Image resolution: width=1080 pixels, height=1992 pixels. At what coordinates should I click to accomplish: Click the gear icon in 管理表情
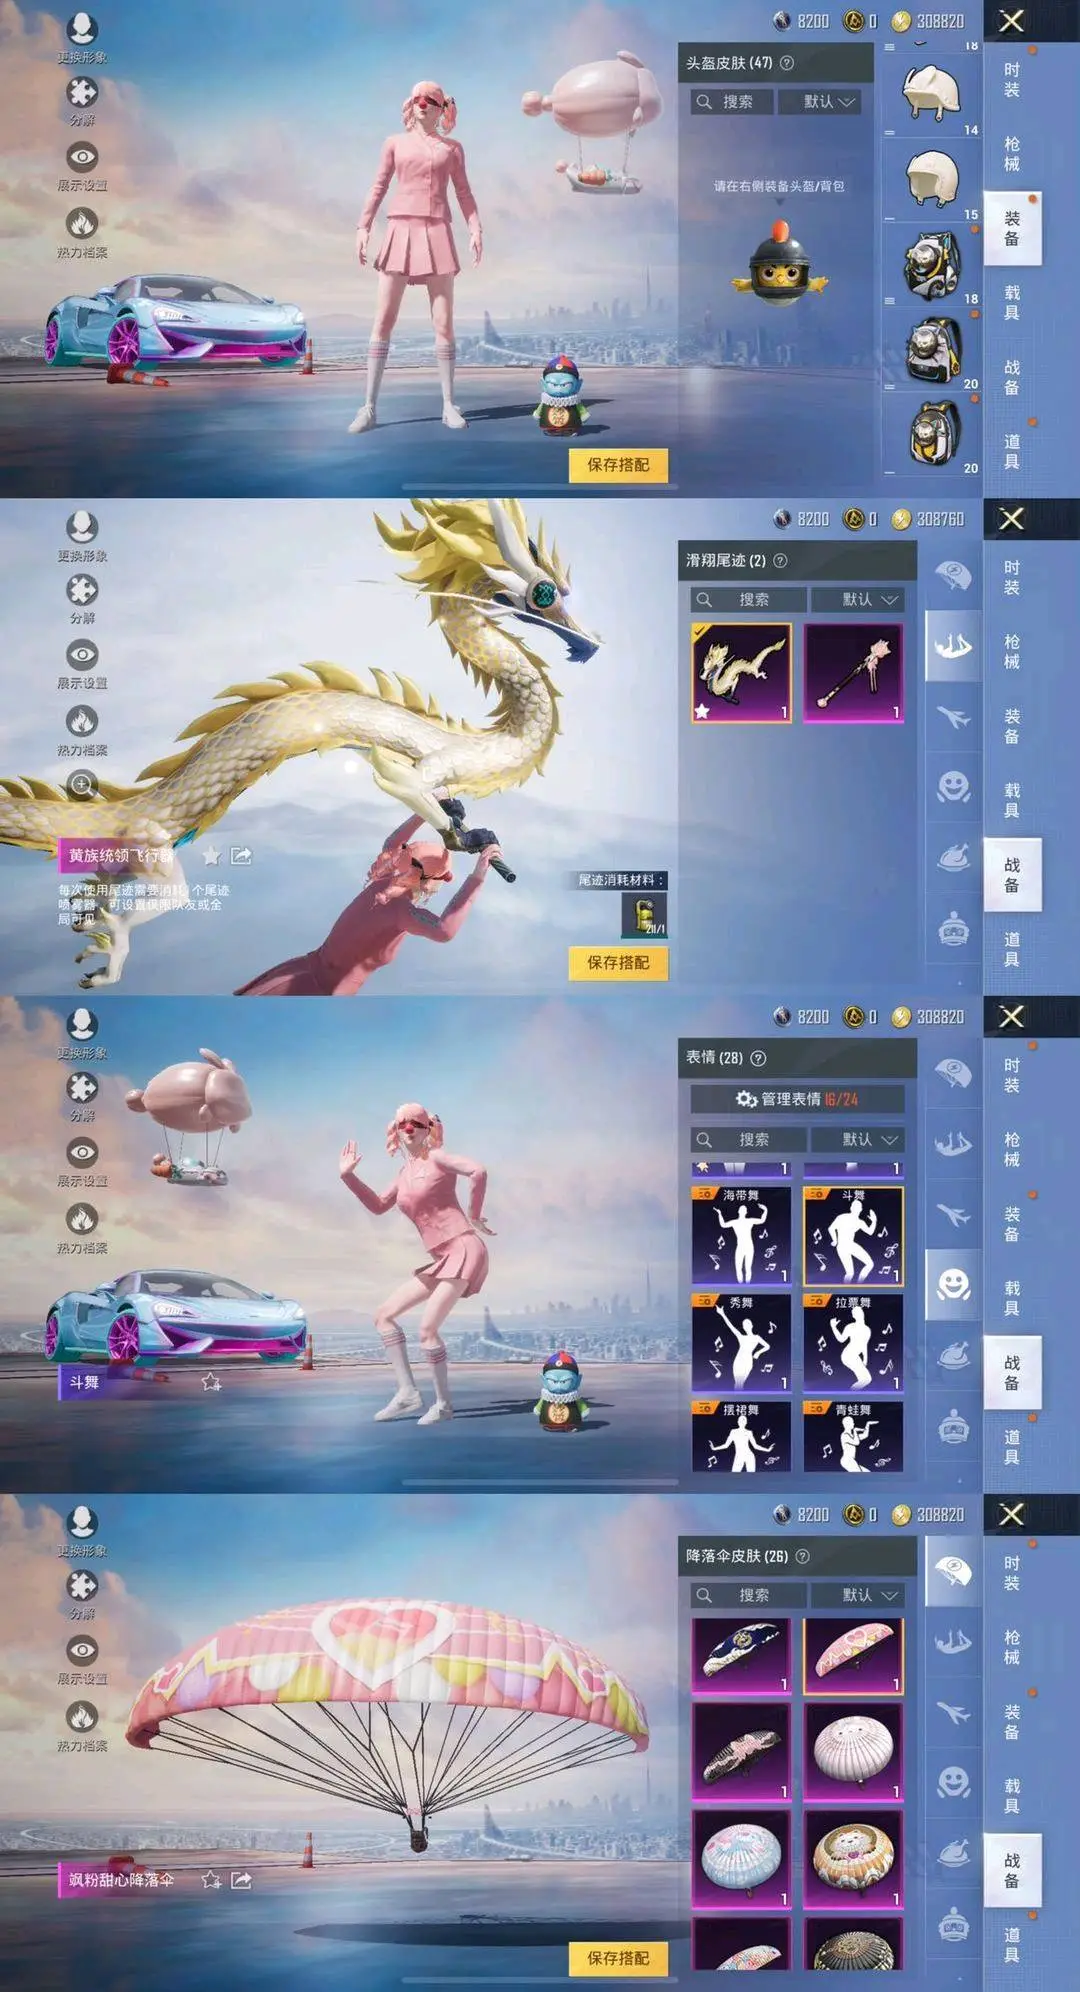746,1099
